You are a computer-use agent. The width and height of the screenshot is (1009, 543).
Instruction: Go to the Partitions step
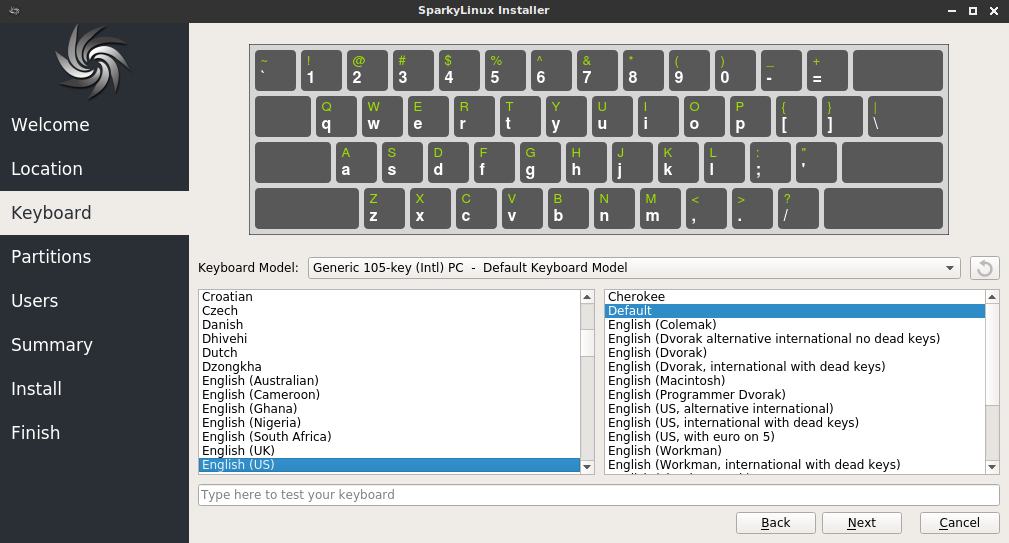point(95,257)
